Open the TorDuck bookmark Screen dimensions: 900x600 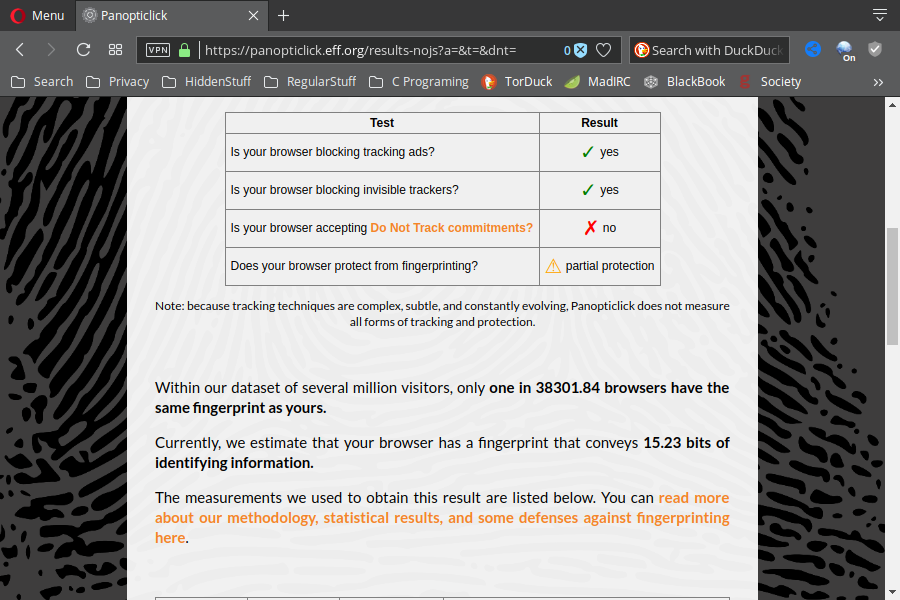(517, 82)
